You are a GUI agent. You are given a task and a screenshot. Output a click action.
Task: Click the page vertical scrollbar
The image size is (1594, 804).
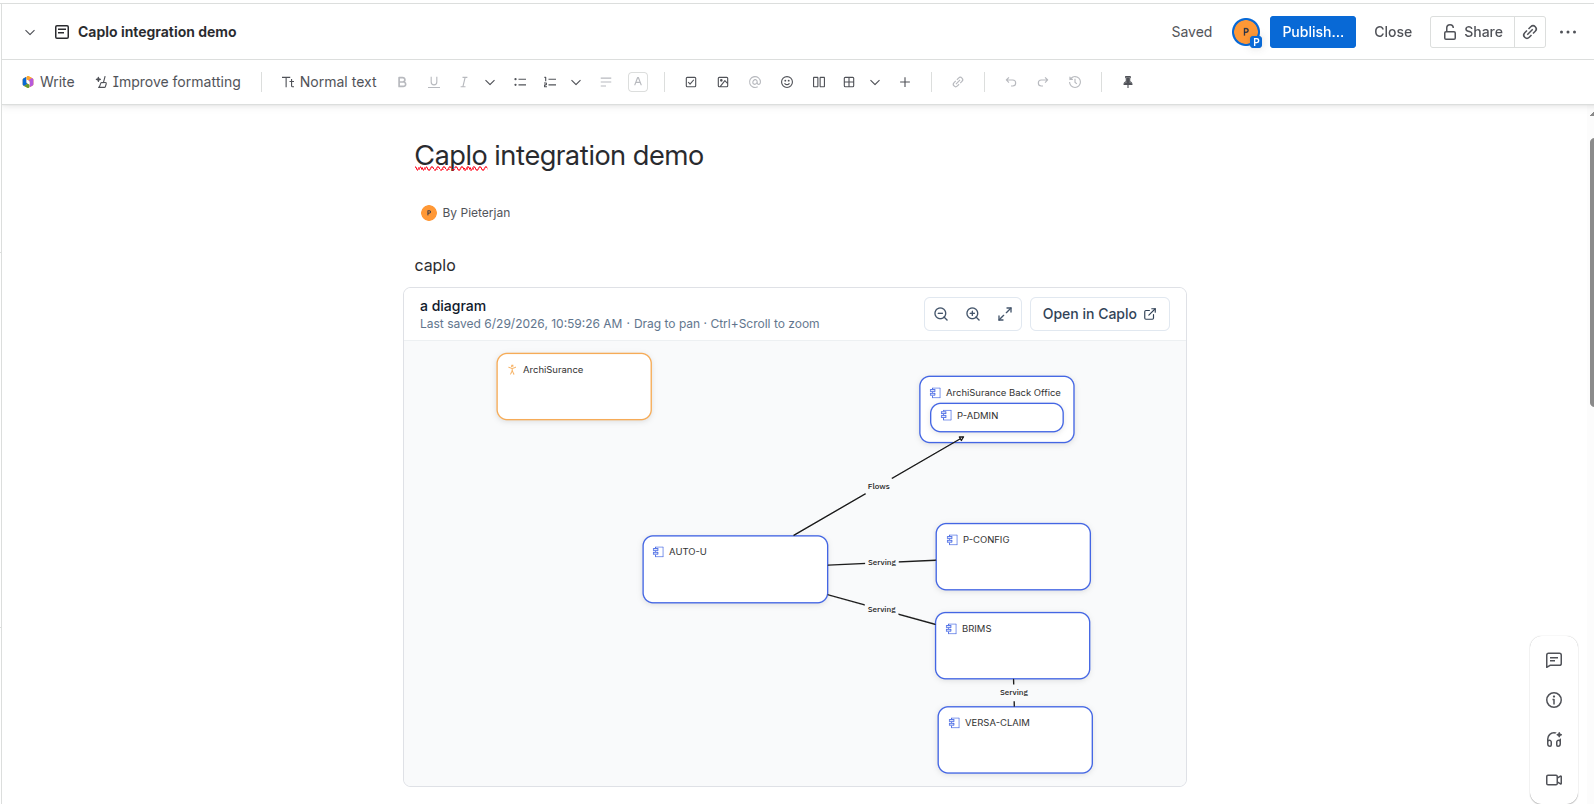pos(1590,272)
